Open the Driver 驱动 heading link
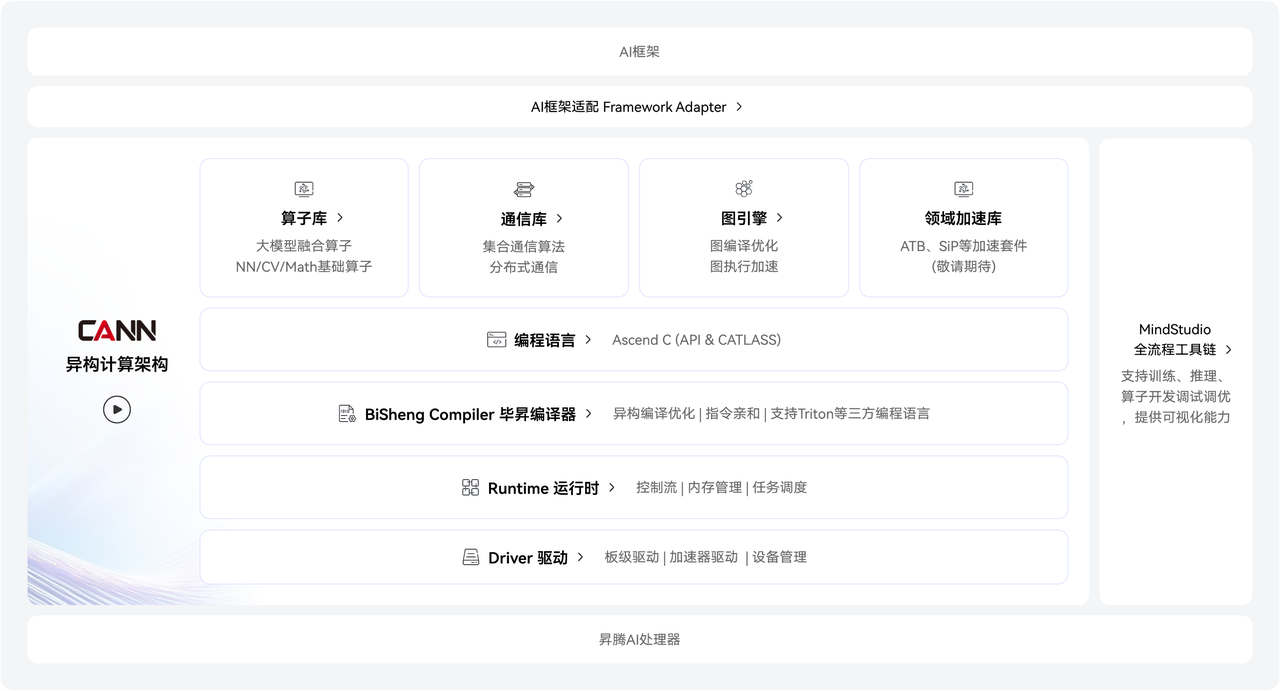 tap(528, 558)
